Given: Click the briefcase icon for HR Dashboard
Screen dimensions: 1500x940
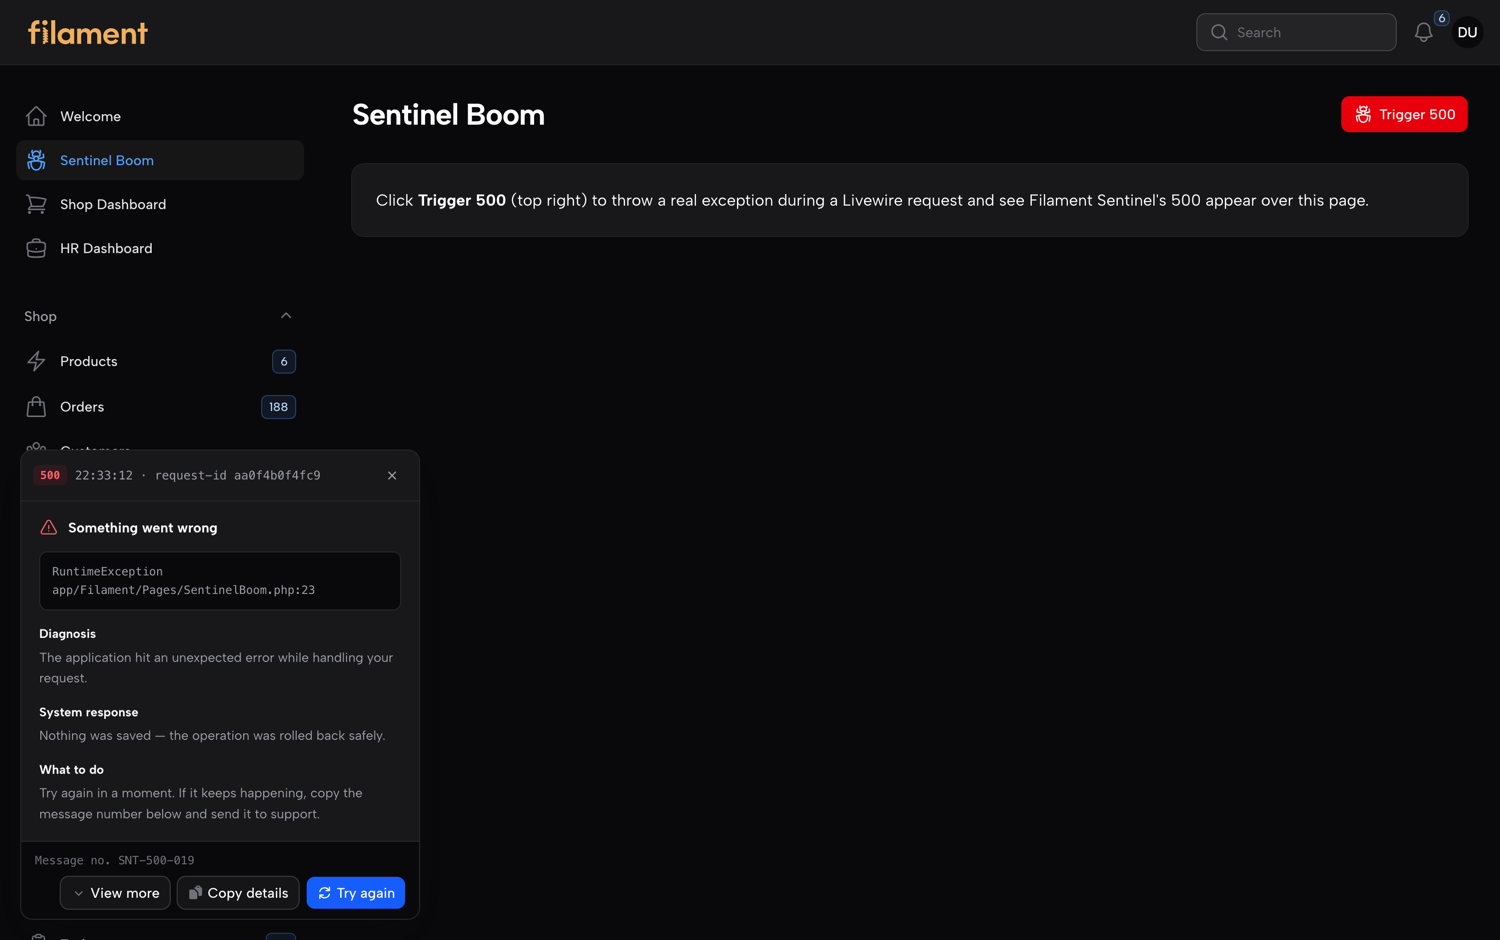Looking at the screenshot, I should click(36, 248).
